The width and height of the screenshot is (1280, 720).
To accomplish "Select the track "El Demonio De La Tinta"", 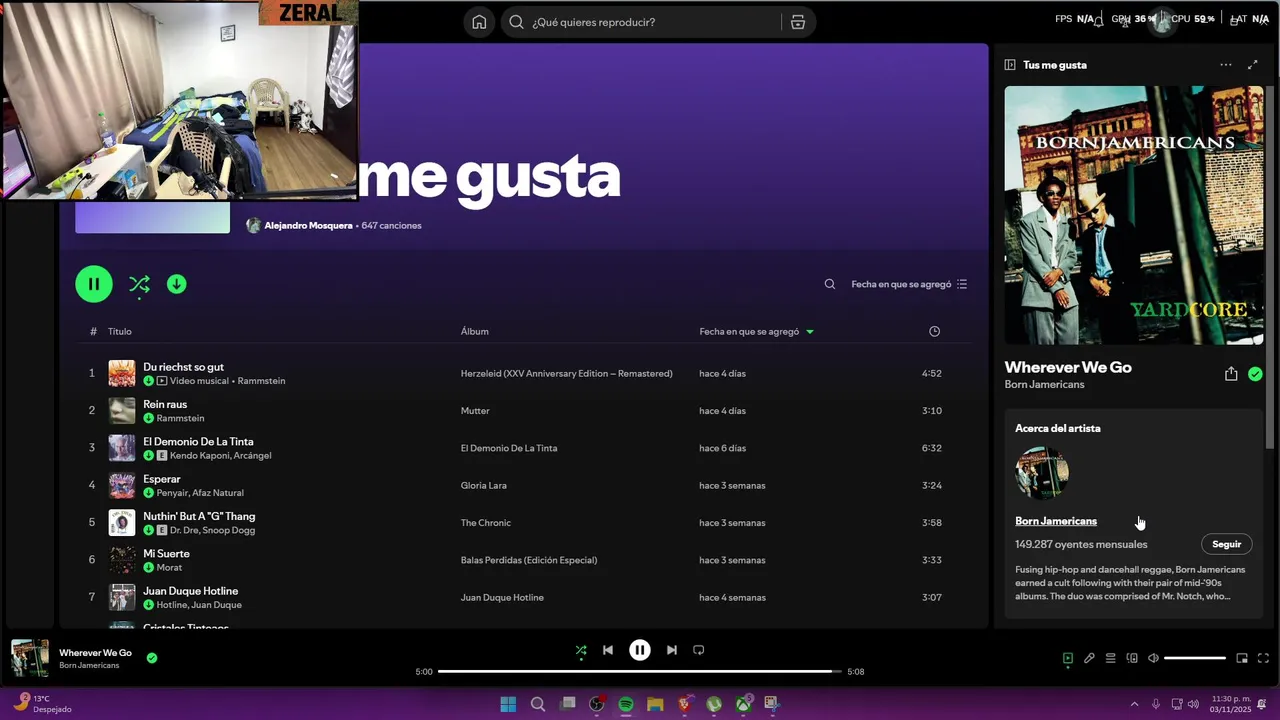I will pos(198,441).
